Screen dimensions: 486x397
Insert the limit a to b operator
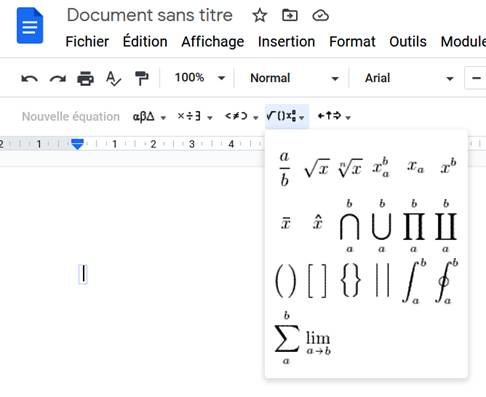click(x=318, y=342)
